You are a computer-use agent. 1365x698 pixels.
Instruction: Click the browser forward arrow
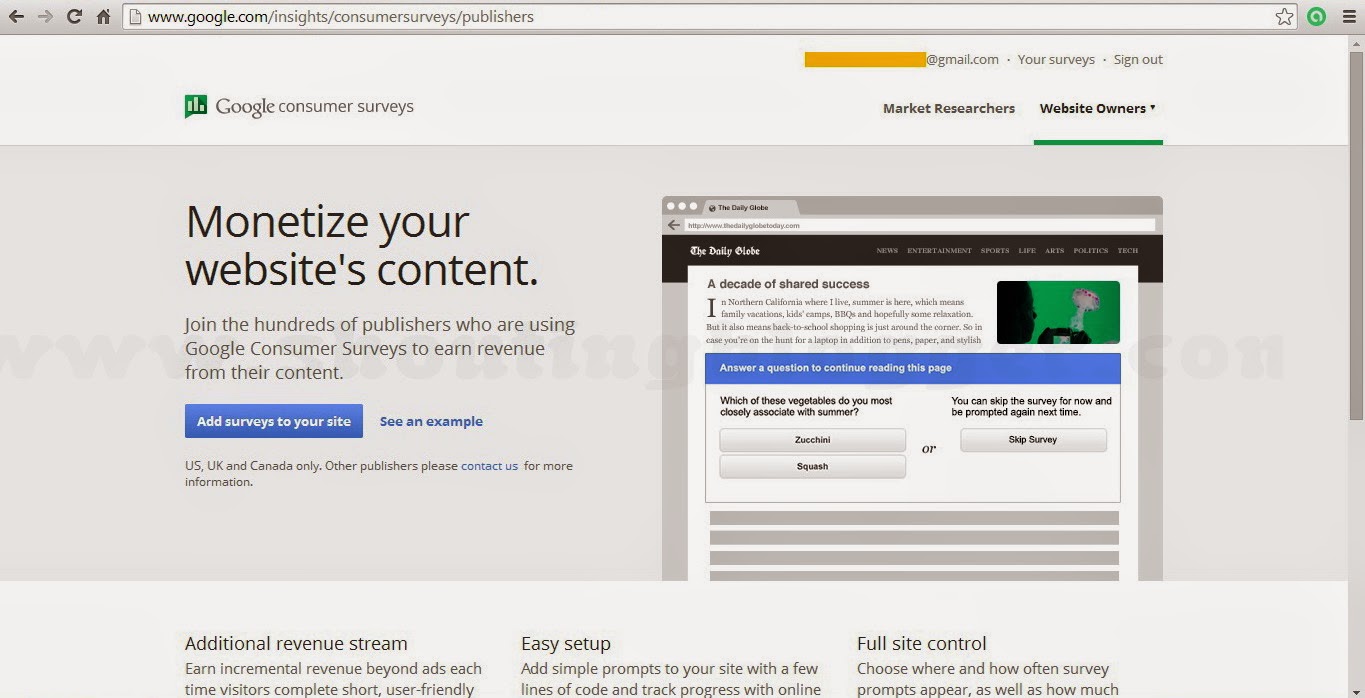tap(45, 17)
